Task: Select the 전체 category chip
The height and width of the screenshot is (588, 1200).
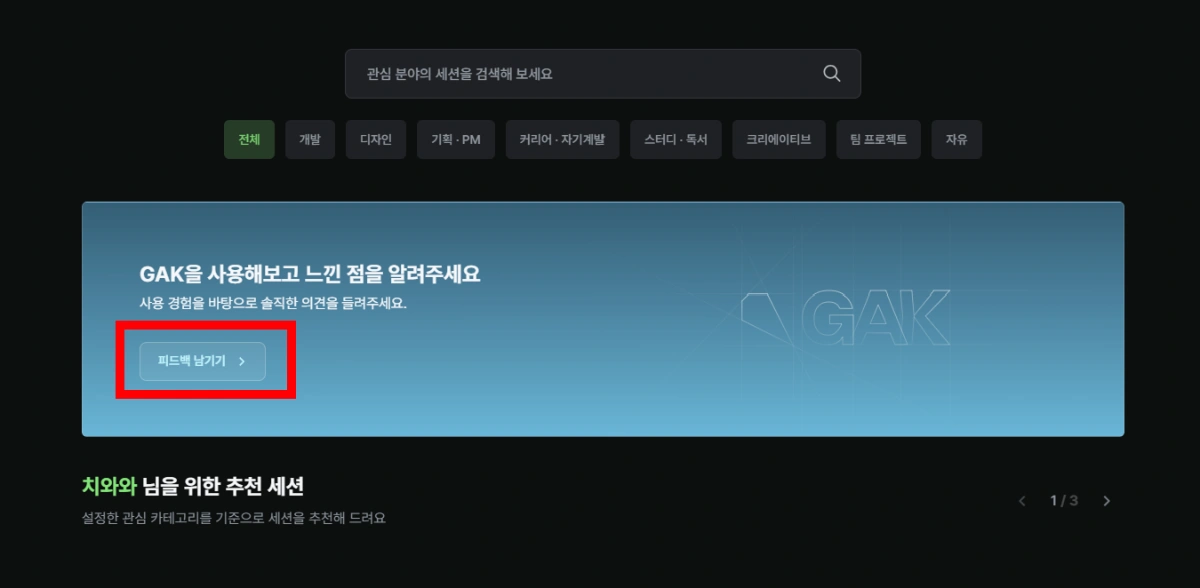Action: 249,140
